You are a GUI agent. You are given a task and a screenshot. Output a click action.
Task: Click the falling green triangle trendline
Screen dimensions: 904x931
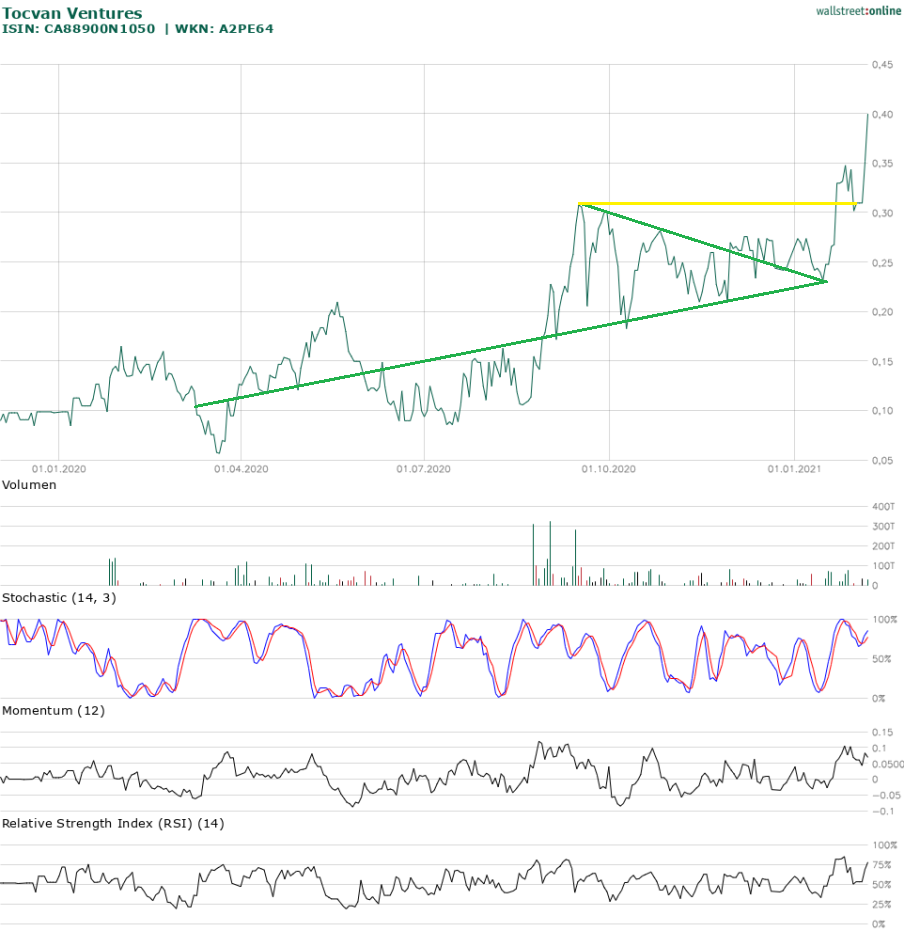point(703,242)
